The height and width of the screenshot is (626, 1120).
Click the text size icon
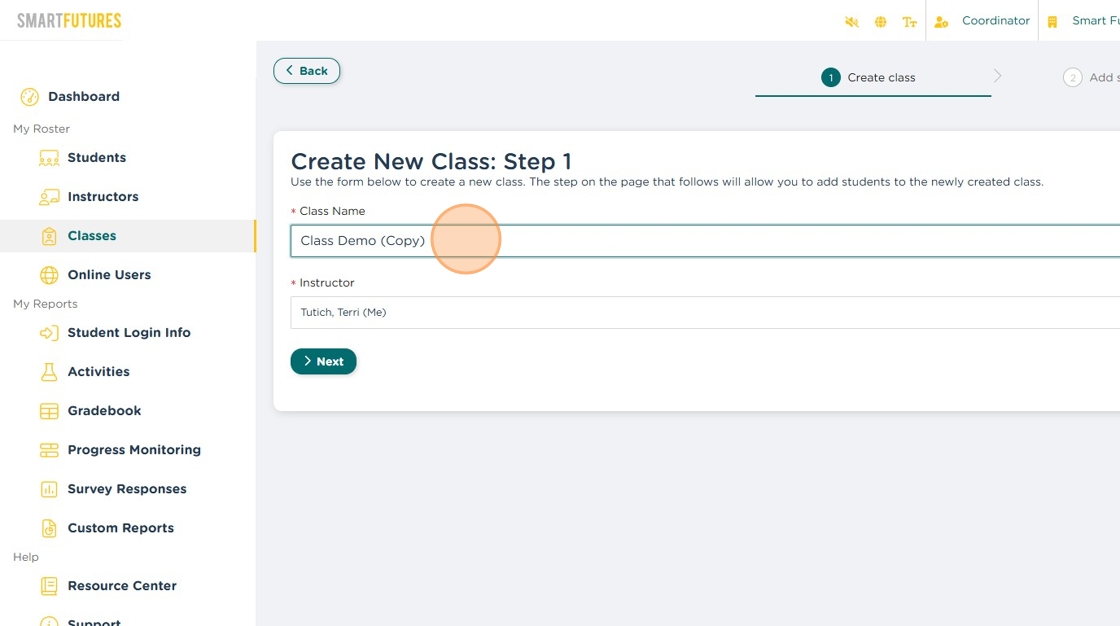[x=909, y=21]
